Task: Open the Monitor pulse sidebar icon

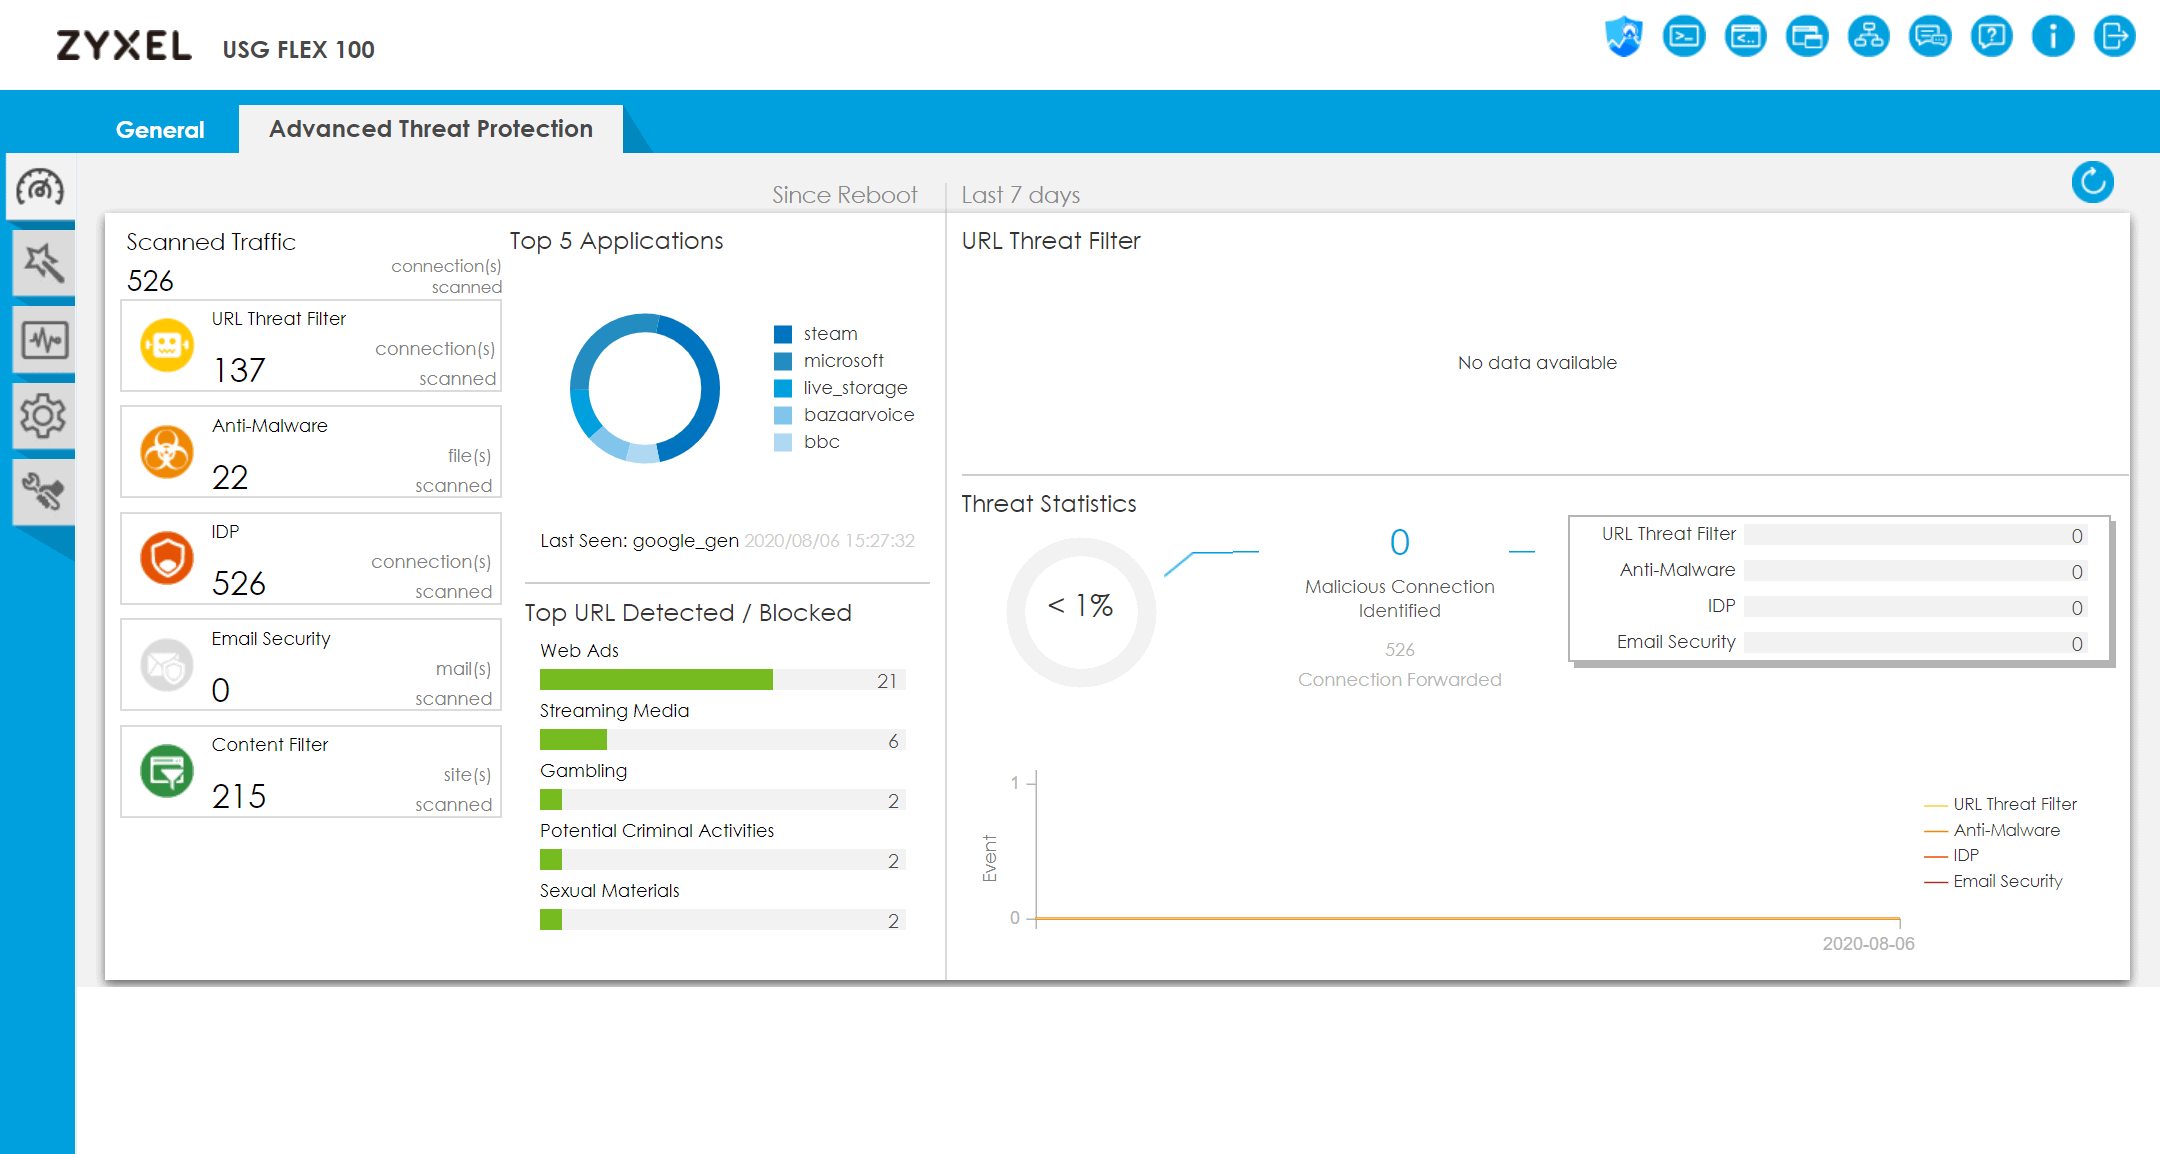Action: [41, 341]
